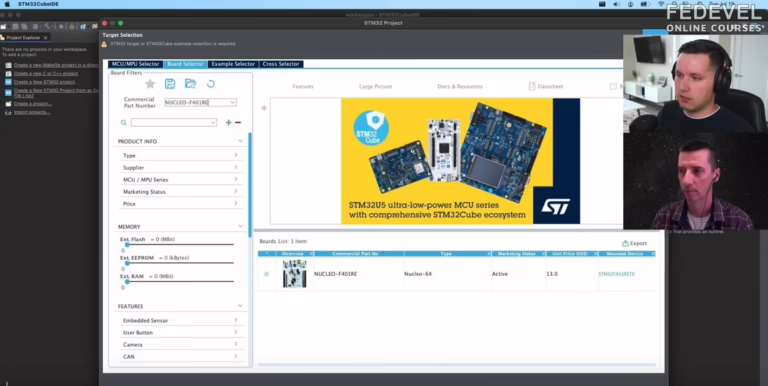Click the board filters vertical scrollbar
768x386 pixels.
pyautogui.click(x=250, y=185)
